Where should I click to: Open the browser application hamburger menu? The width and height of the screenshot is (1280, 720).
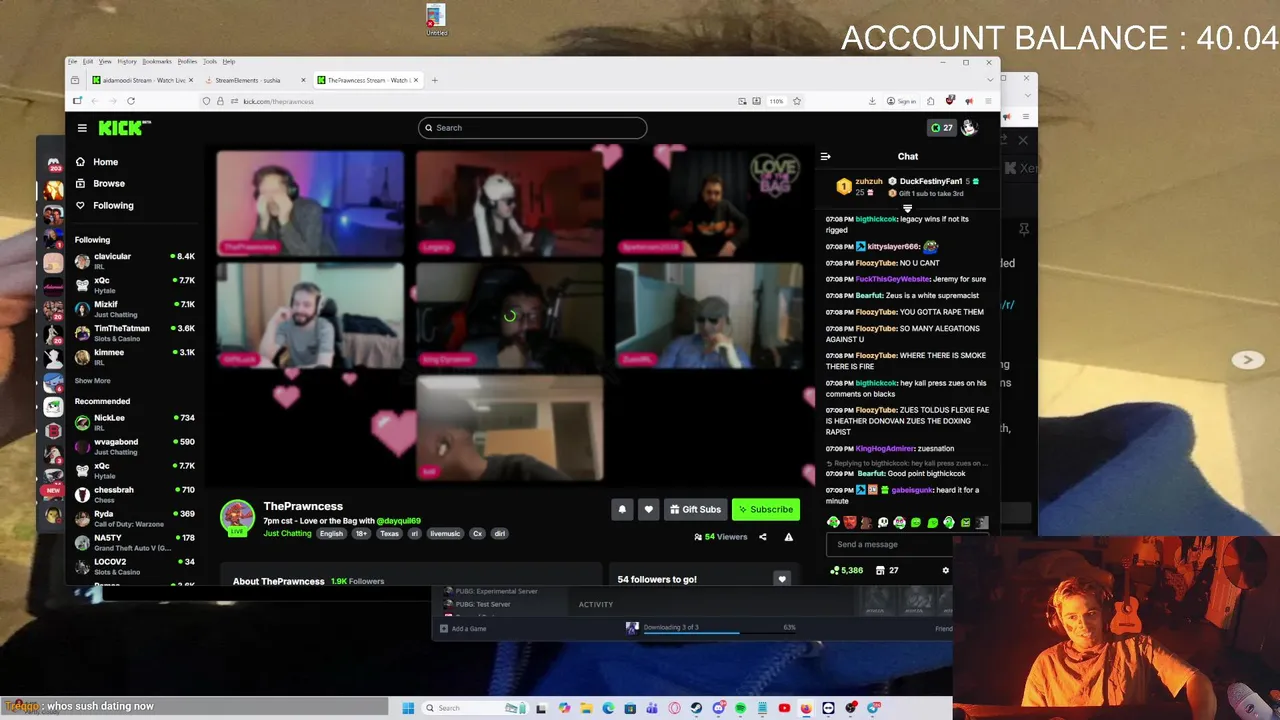click(x=988, y=101)
